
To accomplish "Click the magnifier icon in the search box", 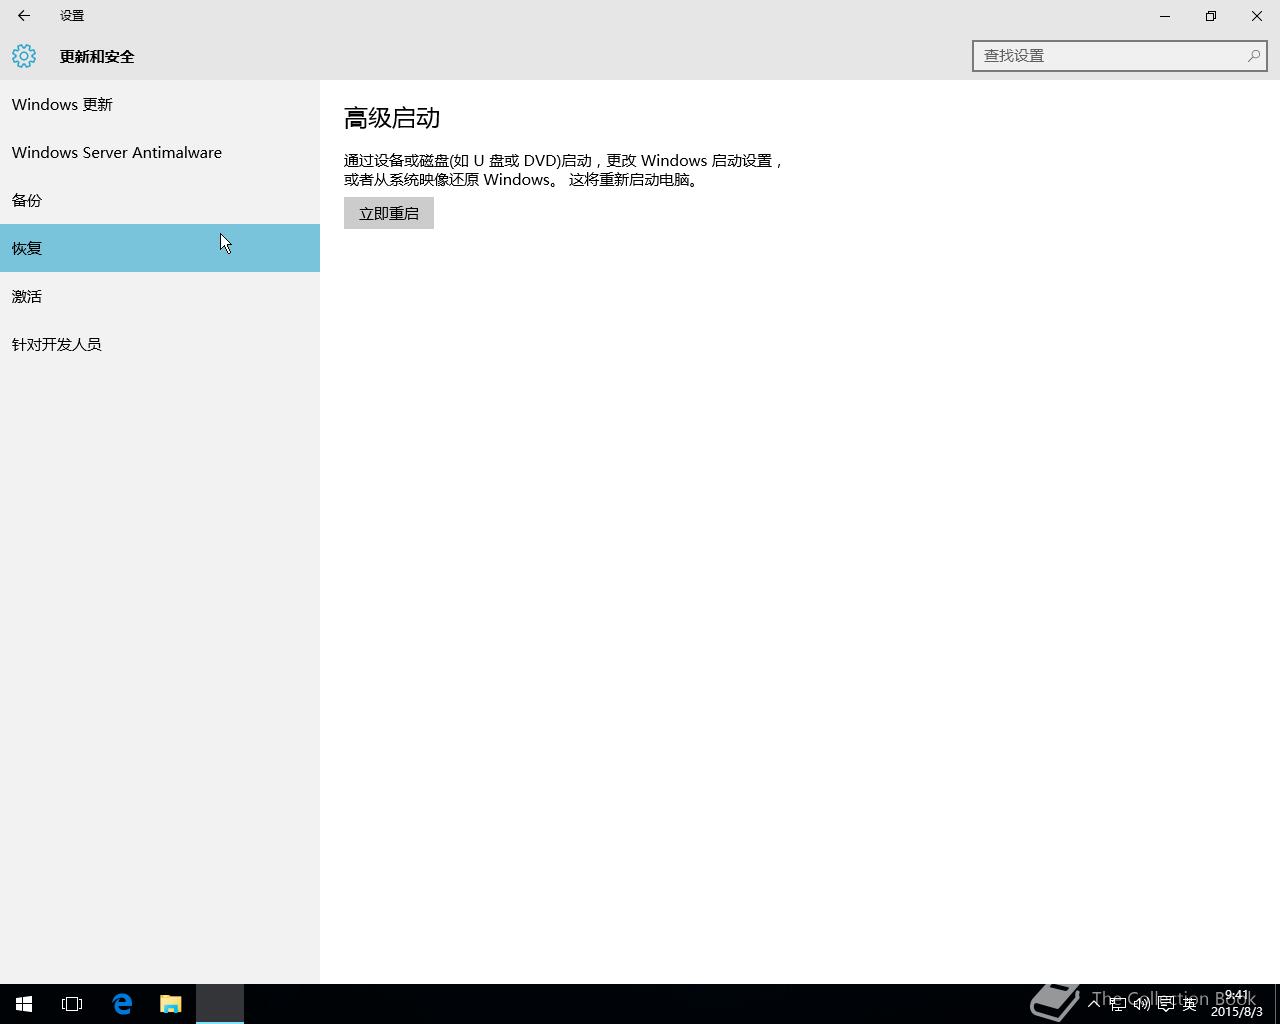I will [x=1253, y=56].
